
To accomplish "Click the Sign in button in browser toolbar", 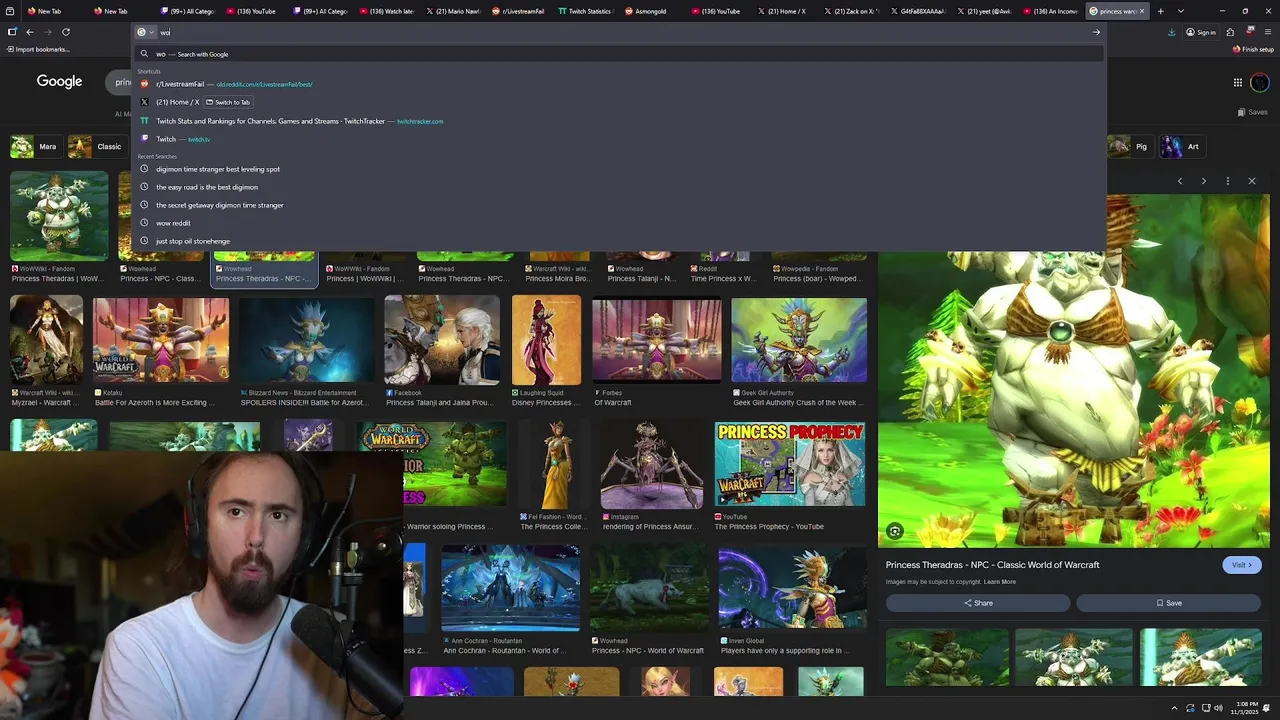I will click(1201, 32).
